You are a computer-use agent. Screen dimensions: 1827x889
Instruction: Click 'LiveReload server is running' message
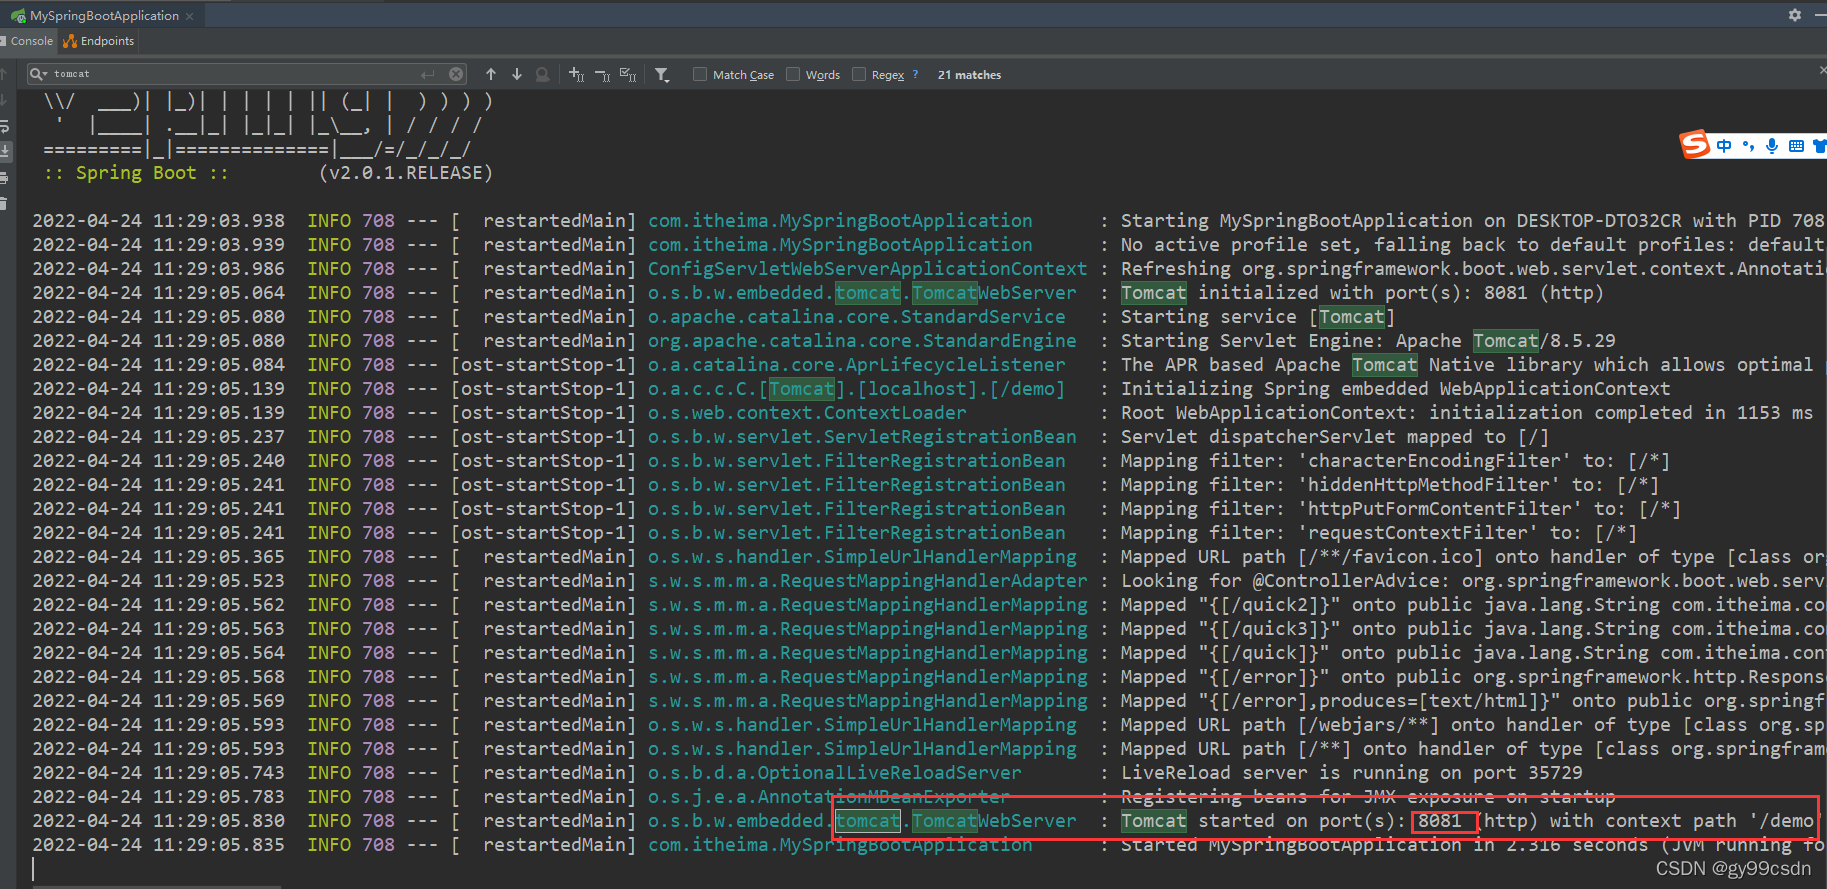(x=1352, y=773)
